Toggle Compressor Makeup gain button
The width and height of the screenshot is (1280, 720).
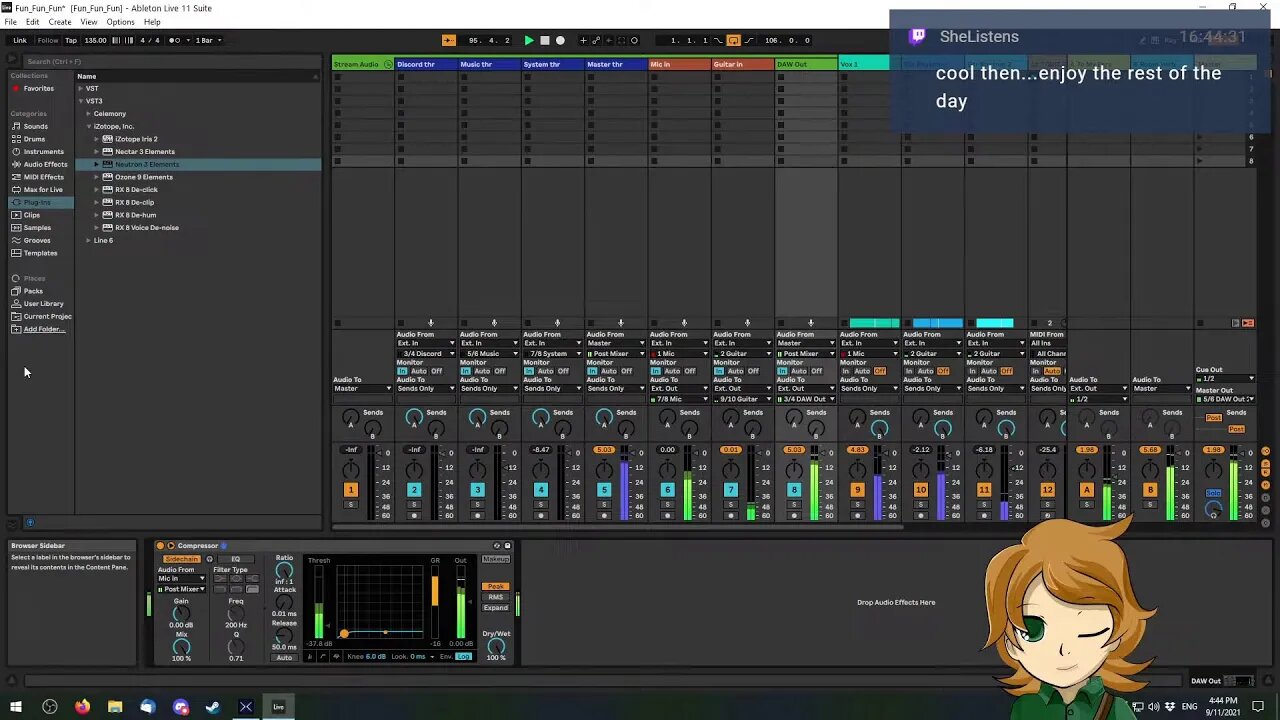point(495,559)
